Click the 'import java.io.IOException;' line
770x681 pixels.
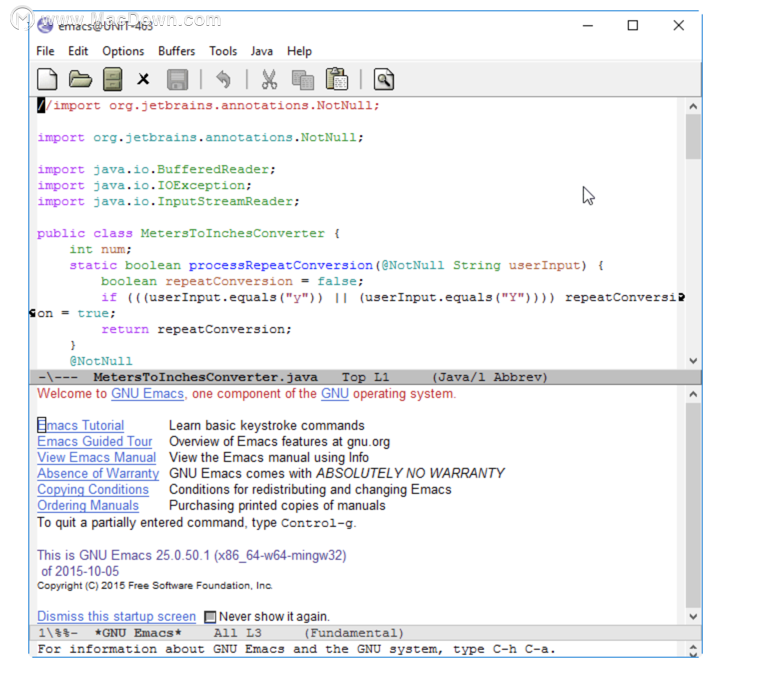(x=144, y=185)
